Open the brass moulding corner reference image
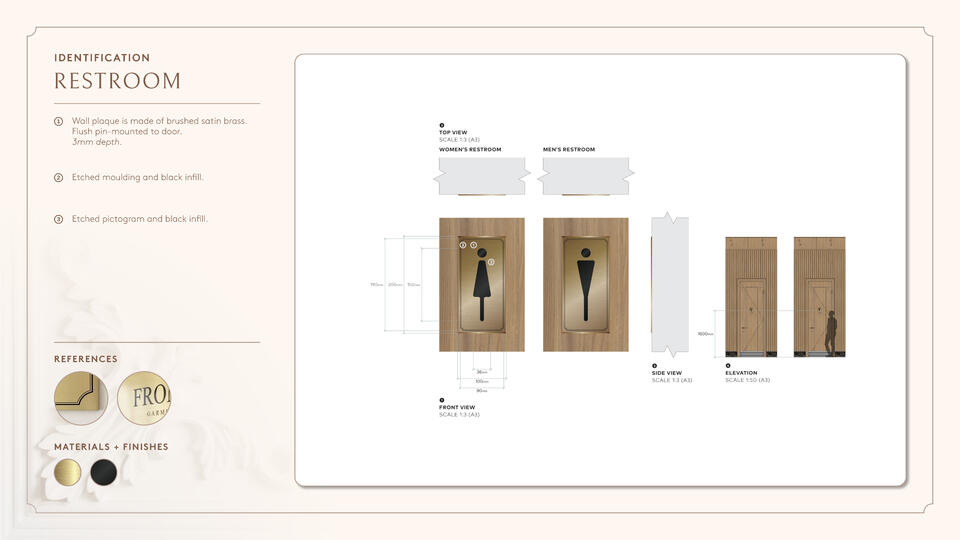The image size is (960, 540). [82, 399]
